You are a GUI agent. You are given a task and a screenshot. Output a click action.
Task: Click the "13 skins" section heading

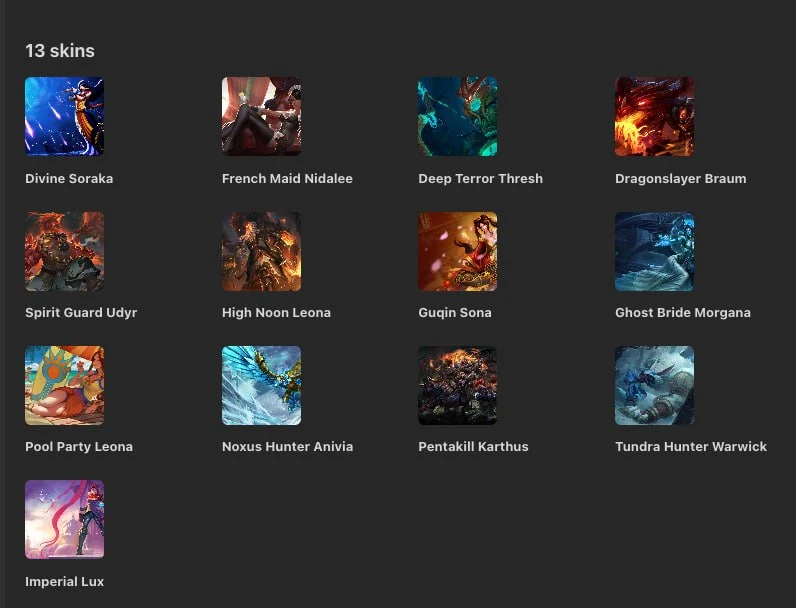click(60, 51)
